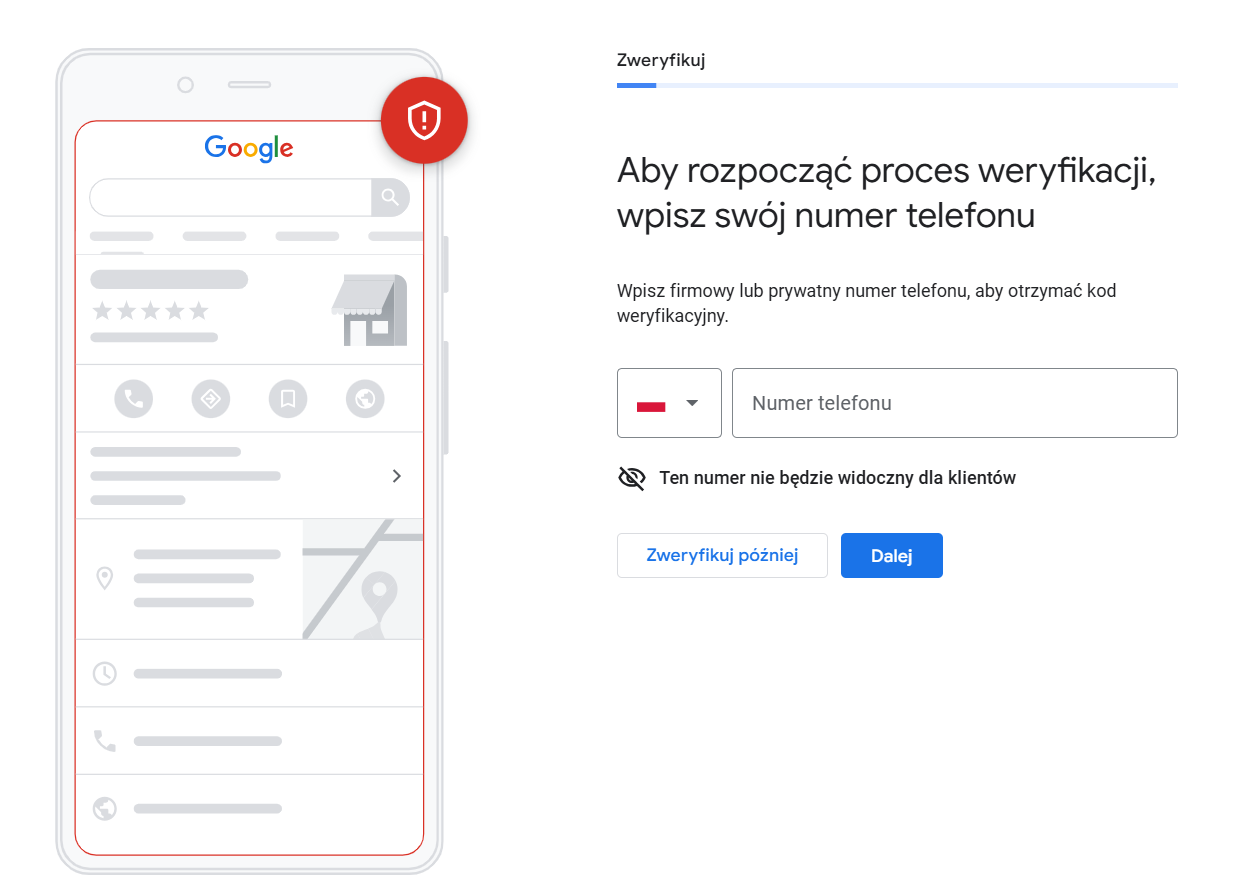The image size is (1257, 877).
Task: Expand the chevron arrow in phone mockup
Action: pos(397,476)
